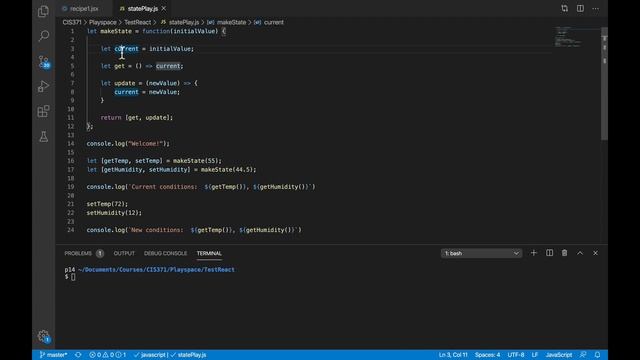This screenshot has height=360, width=640.
Task: Click the "Welcome!" string on line 14
Action: tap(146, 144)
